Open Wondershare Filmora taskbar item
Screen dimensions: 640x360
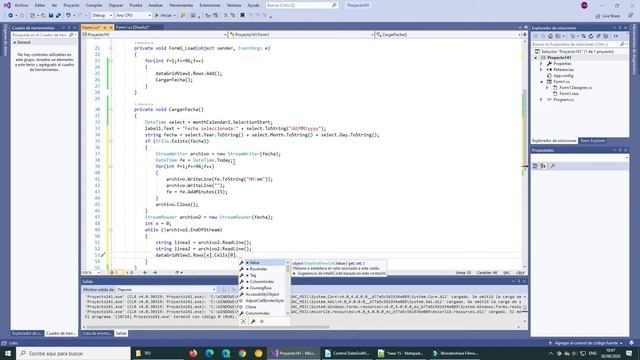[456, 353]
